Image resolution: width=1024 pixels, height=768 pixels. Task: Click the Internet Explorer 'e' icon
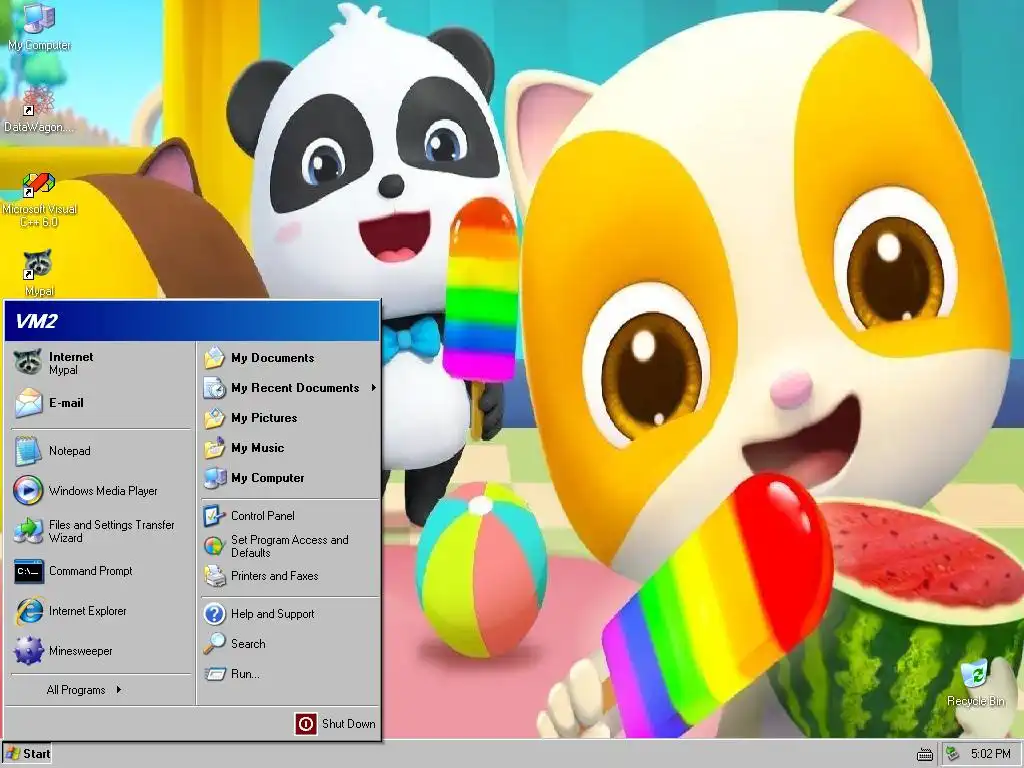pos(28,611)
